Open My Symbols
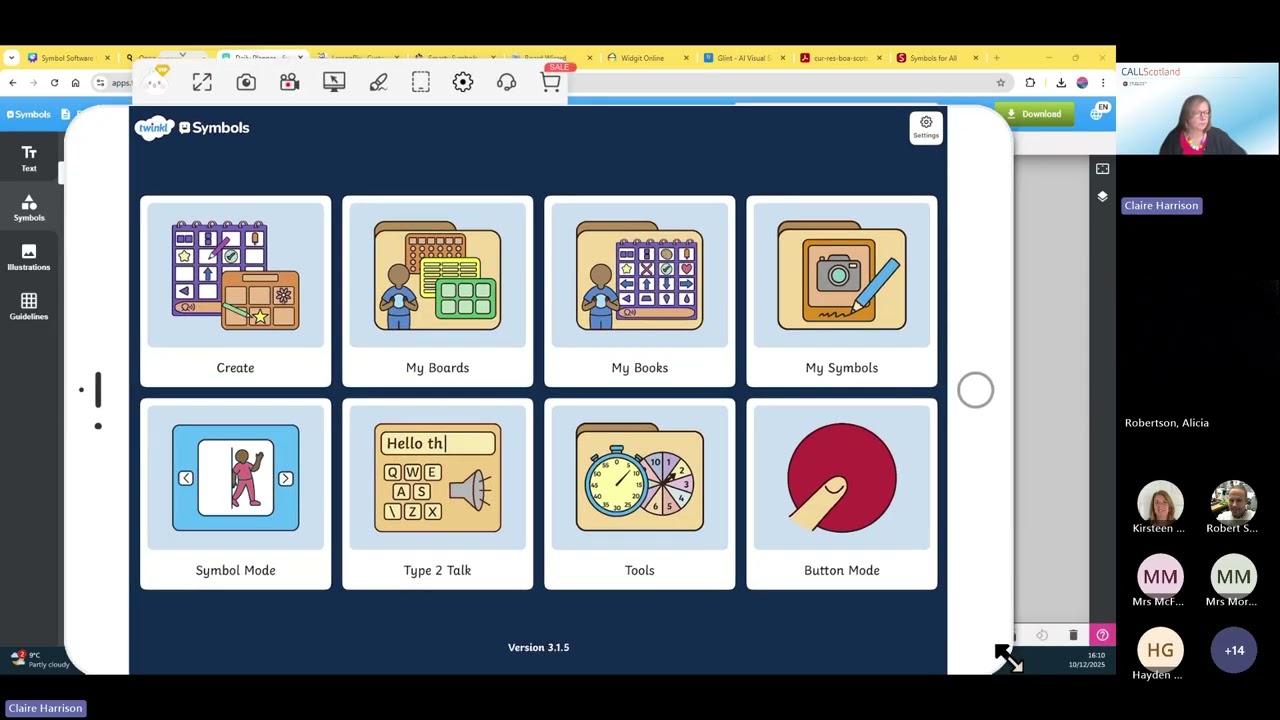The image size is (1280, 720). [841, 291]
